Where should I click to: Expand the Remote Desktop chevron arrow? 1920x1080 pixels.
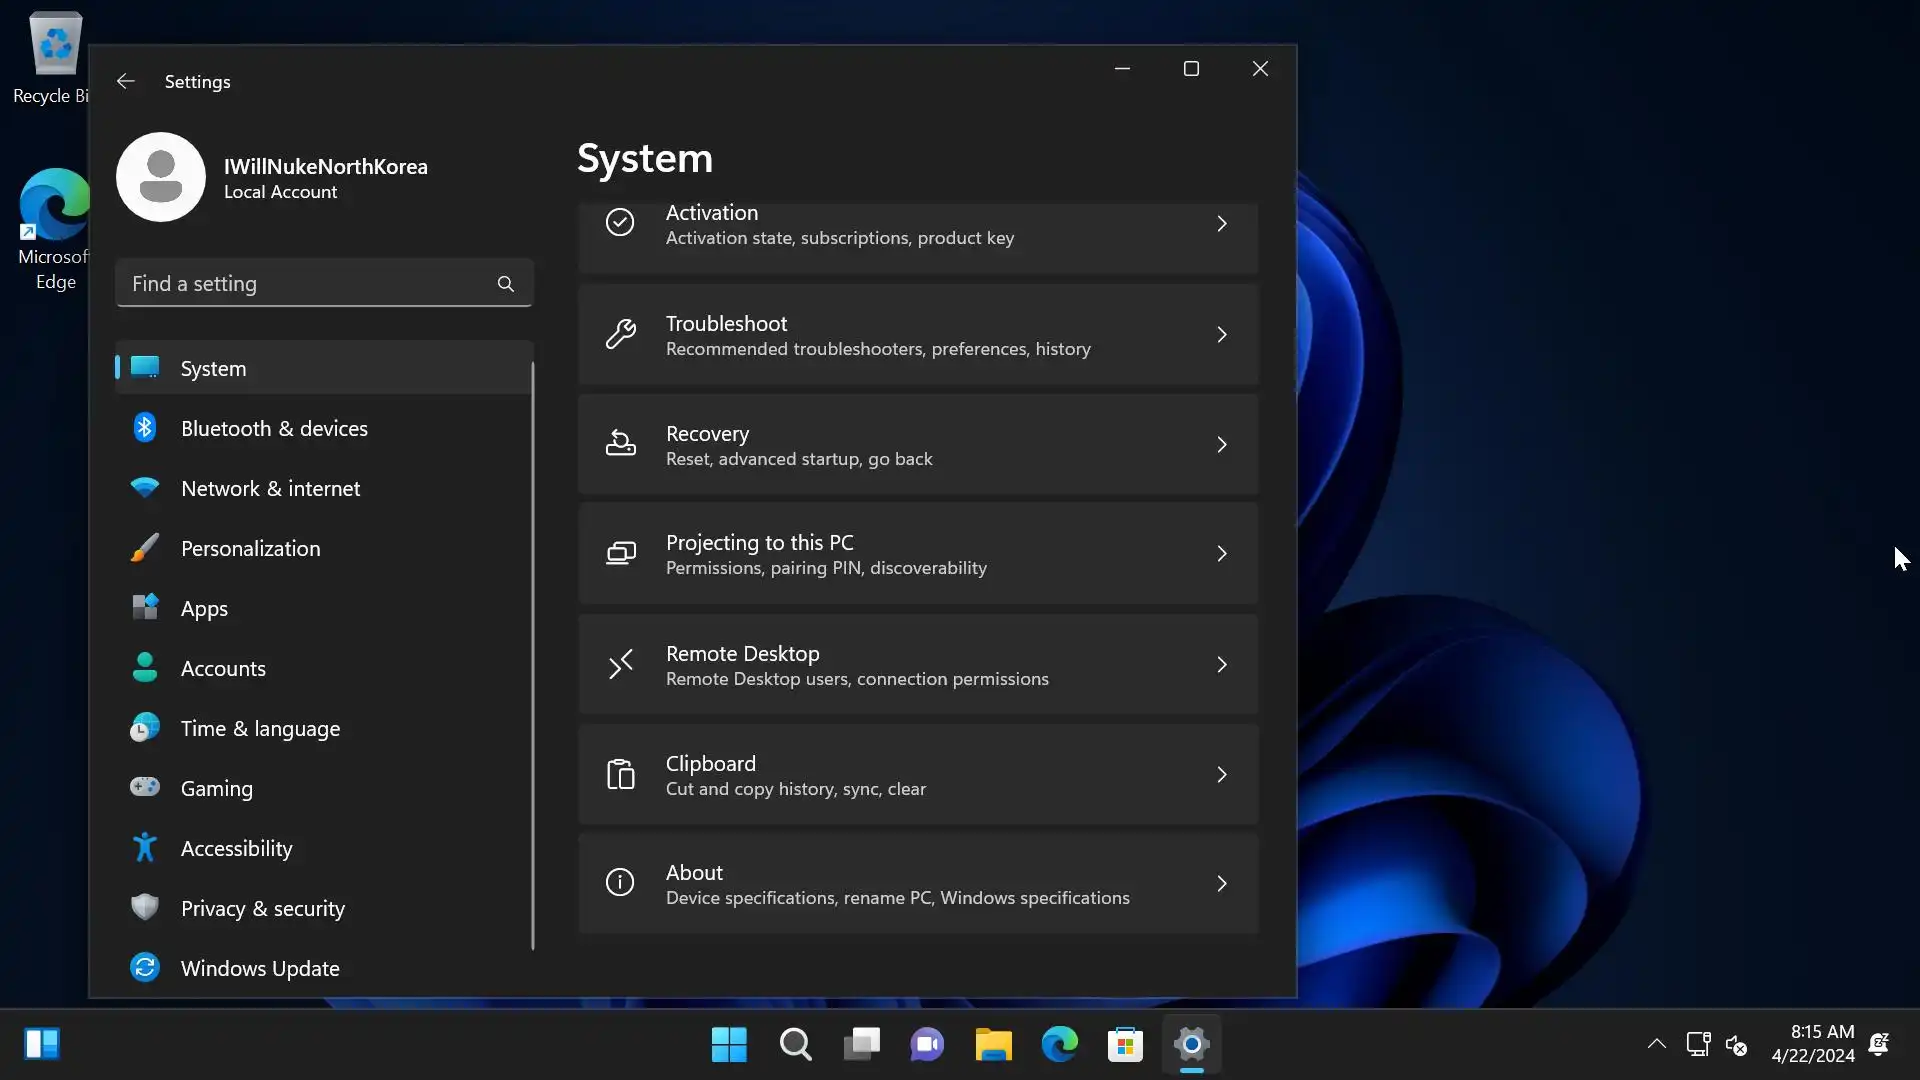pyautogui.click(x=1222, y=665)
